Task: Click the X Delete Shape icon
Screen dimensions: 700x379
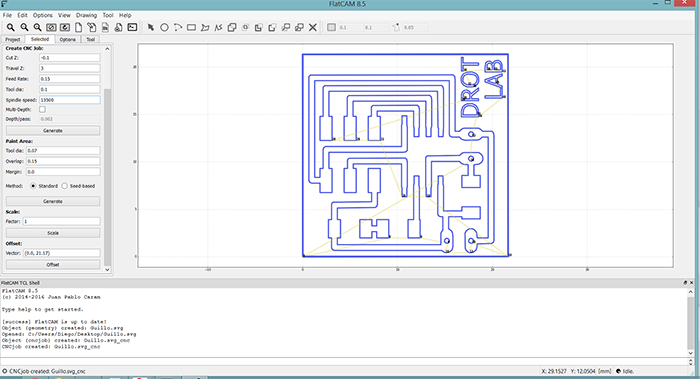Action: (x=312, y=27)
